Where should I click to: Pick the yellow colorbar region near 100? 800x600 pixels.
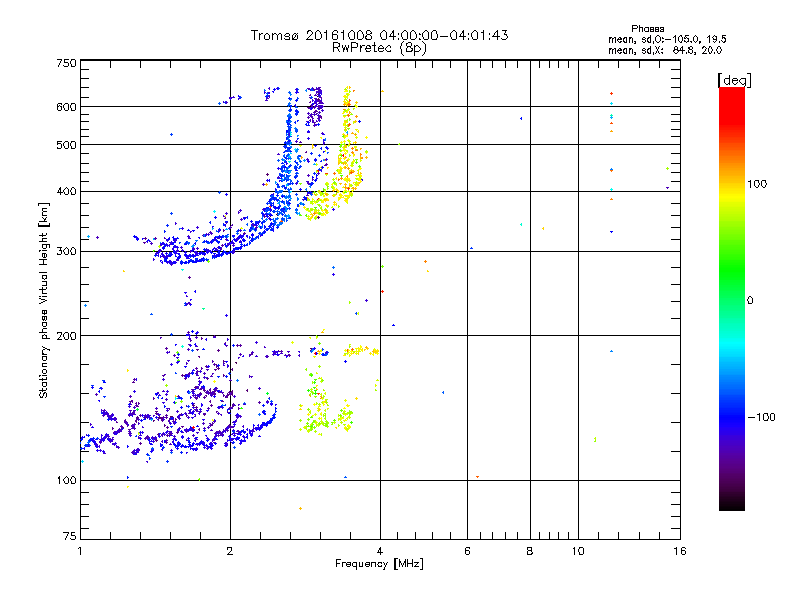tap(731, 185)
